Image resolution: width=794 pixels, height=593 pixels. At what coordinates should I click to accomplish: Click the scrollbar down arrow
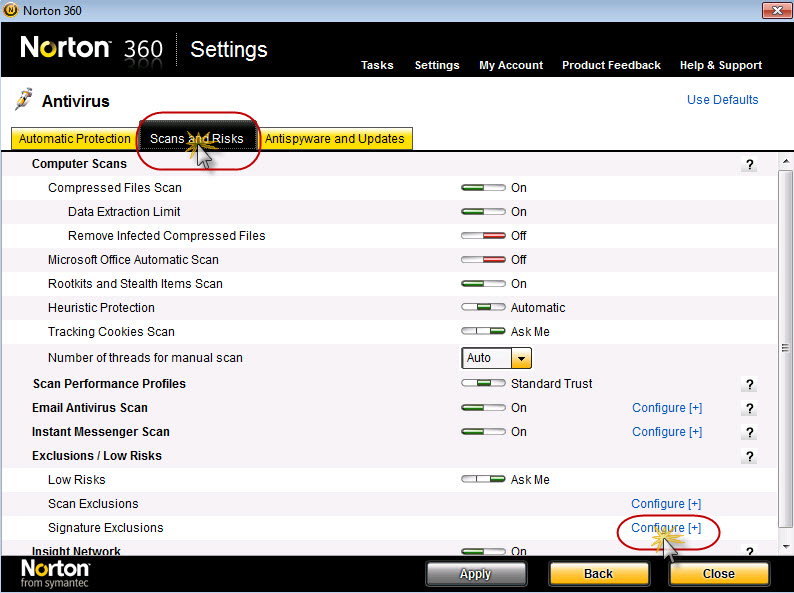785,547
